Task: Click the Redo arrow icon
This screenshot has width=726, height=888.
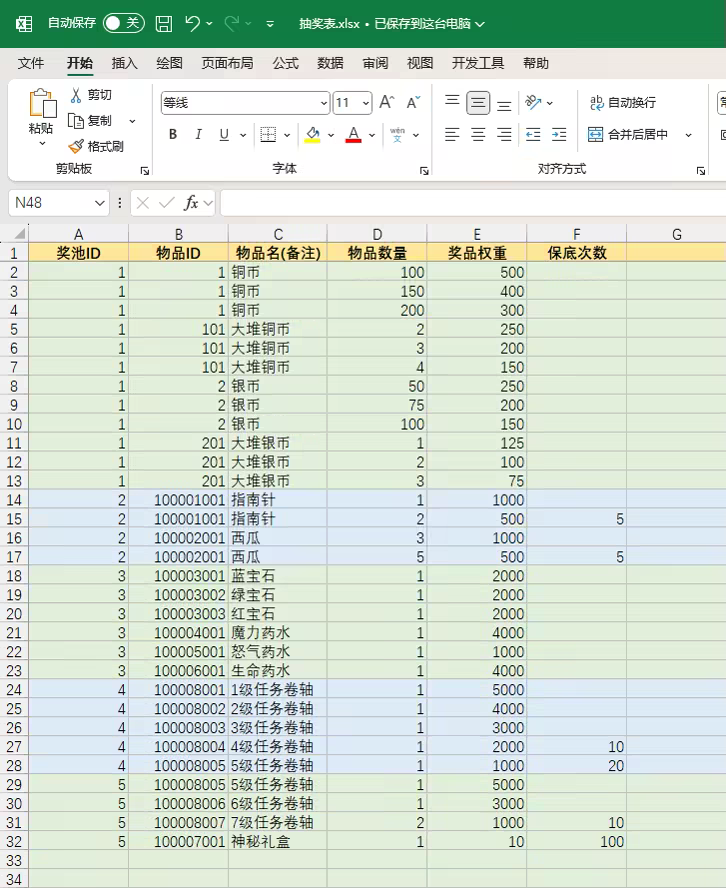Action: [x=232, y=23]
